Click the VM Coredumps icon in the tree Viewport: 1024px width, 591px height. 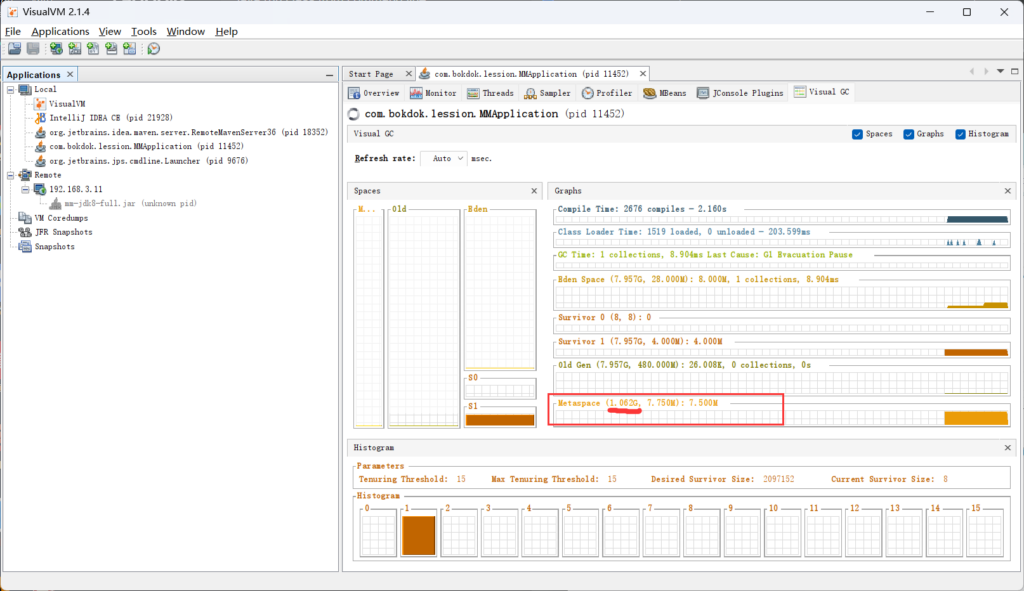pyautogui.click(x=25, y=217)
